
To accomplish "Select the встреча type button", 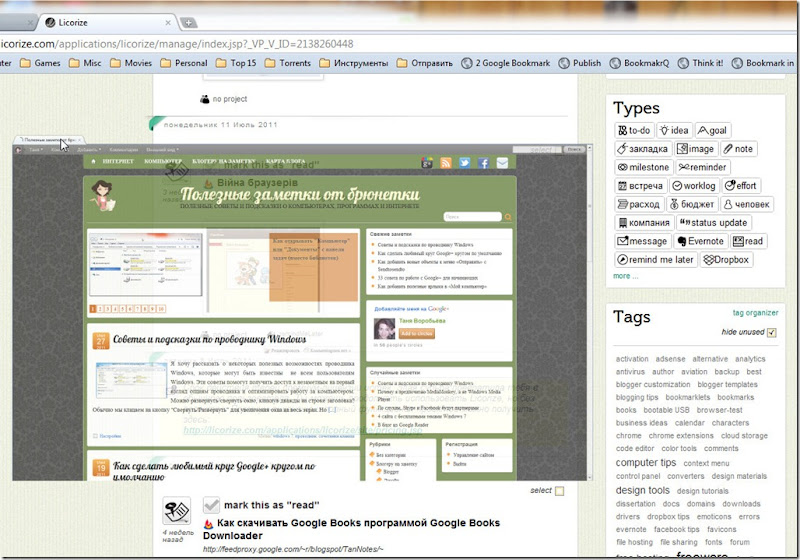I will [x=640, y=186].
